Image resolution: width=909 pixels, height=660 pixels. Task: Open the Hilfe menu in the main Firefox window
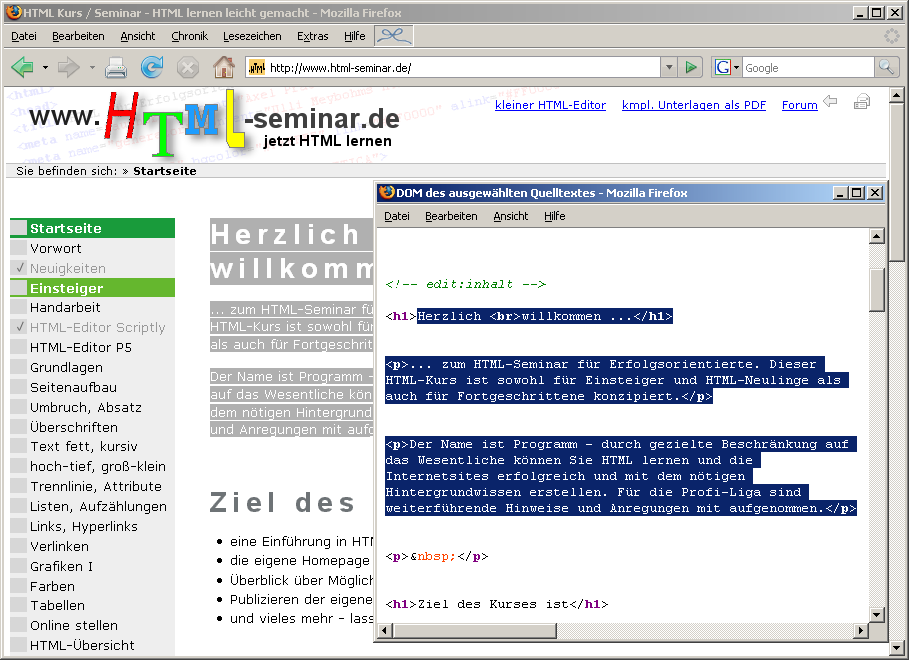coord(355,36)
